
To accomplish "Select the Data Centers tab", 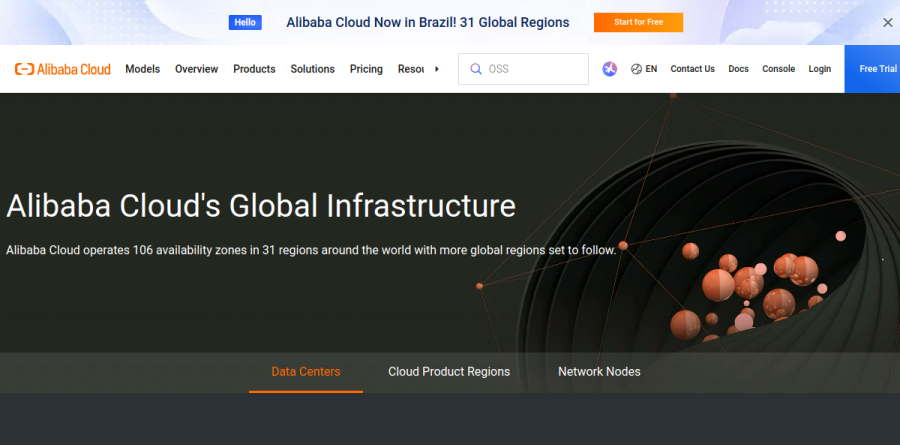I will click(306, 372).
